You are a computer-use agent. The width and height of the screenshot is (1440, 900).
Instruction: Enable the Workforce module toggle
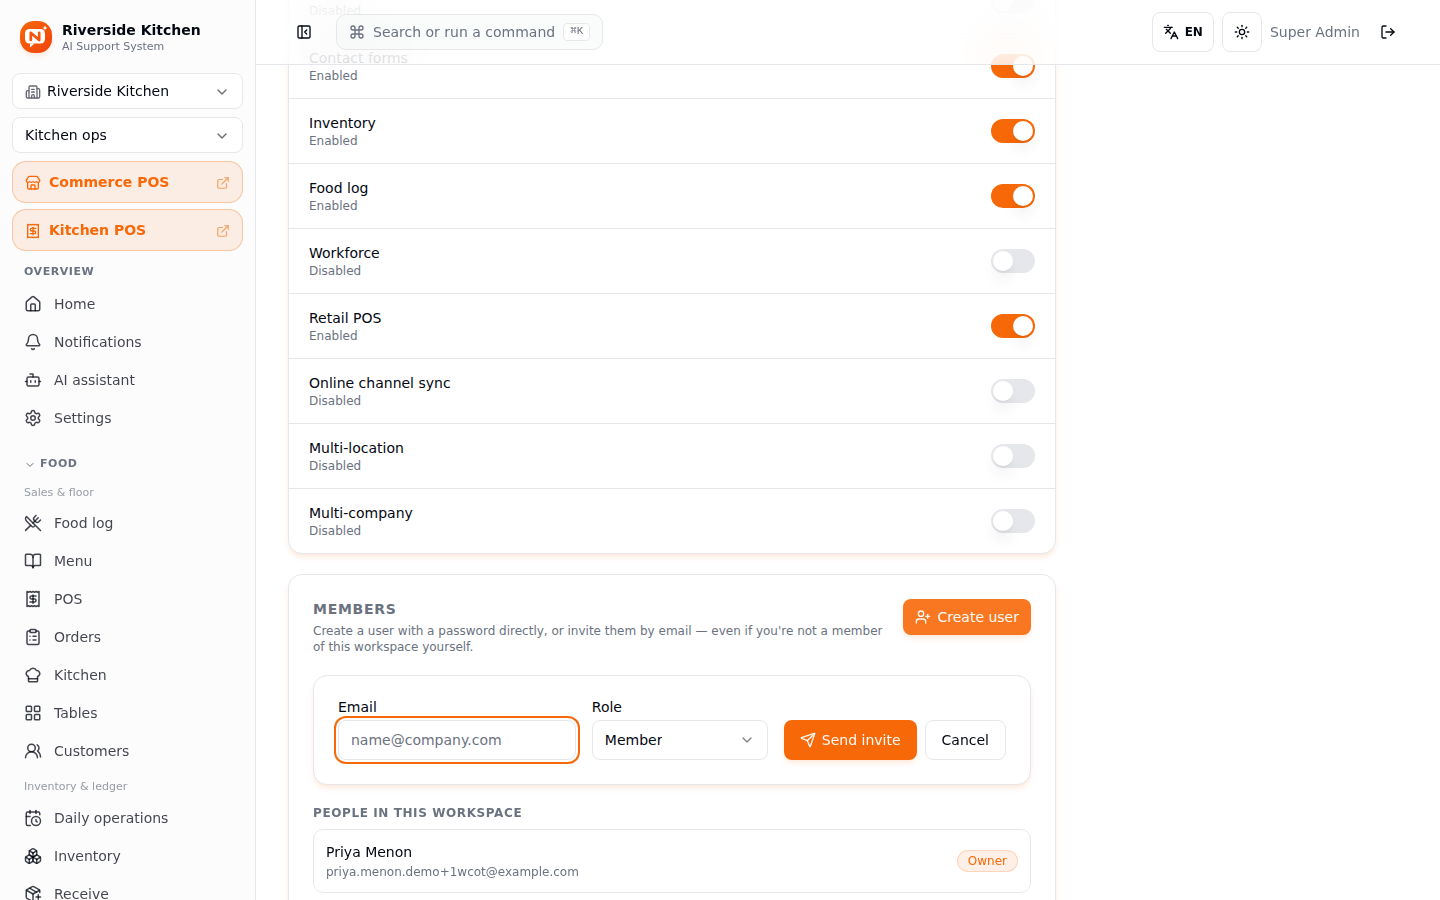click(x=1013, y=261)
